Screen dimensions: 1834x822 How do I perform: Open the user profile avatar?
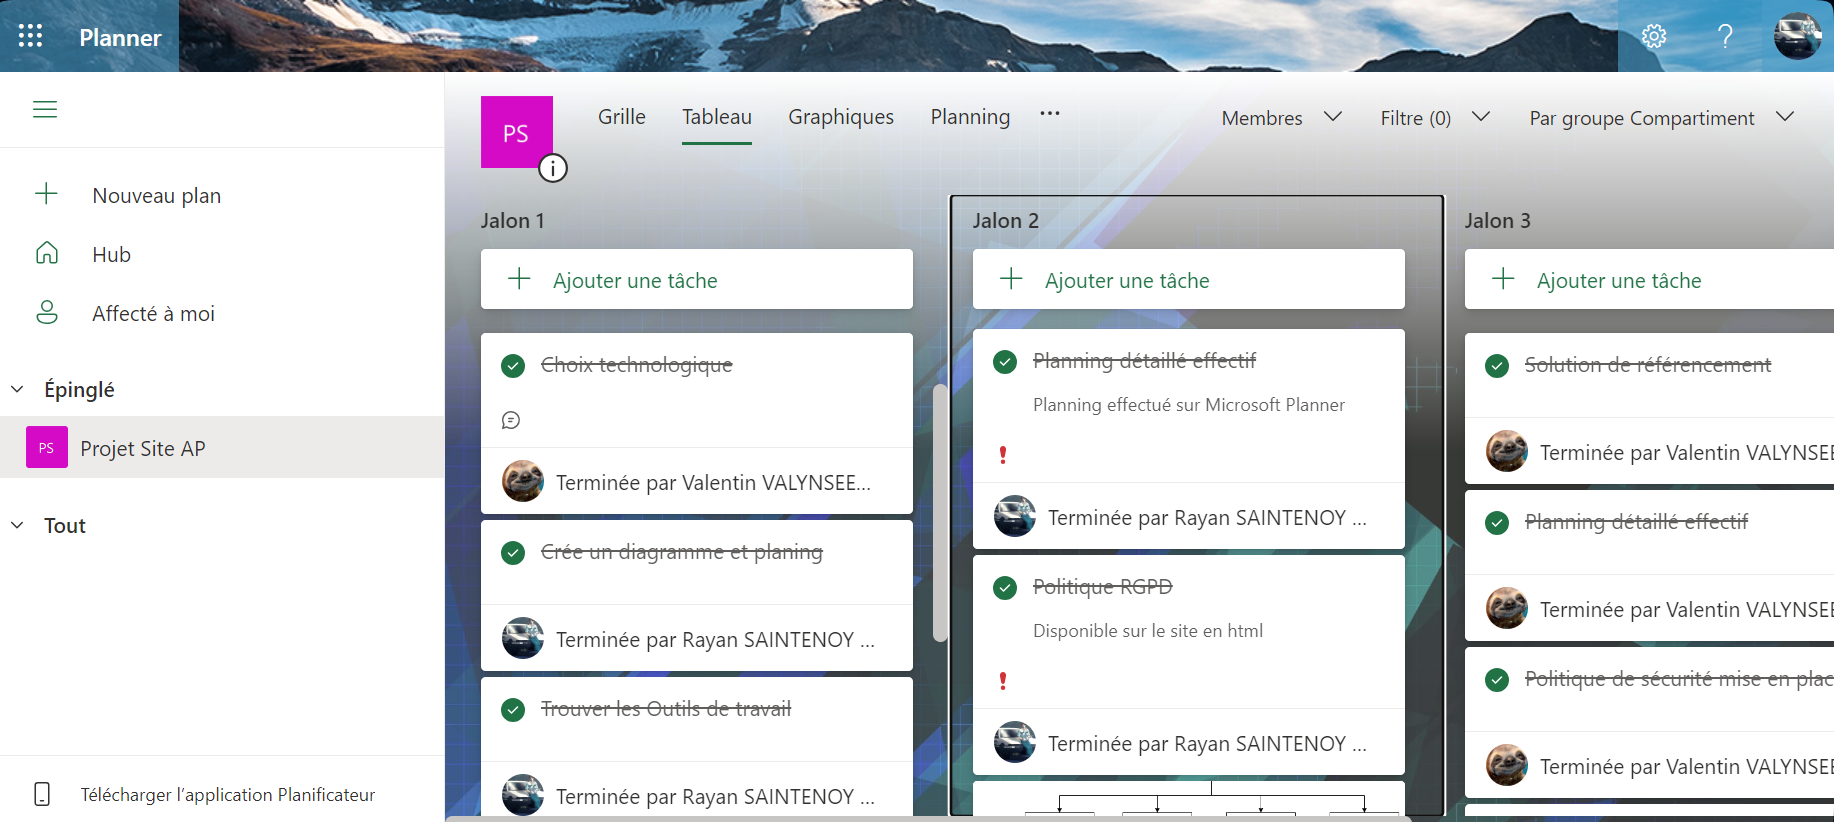pos(1797,36)
